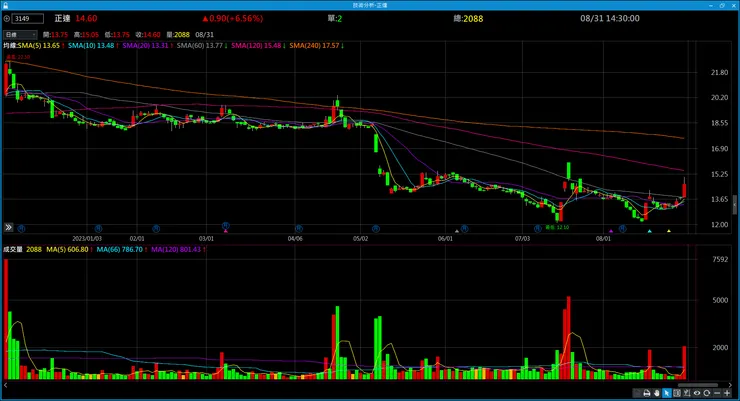Click the SMA(10) 13.48 indicator label
740x401 pixels.
(91, 46)
